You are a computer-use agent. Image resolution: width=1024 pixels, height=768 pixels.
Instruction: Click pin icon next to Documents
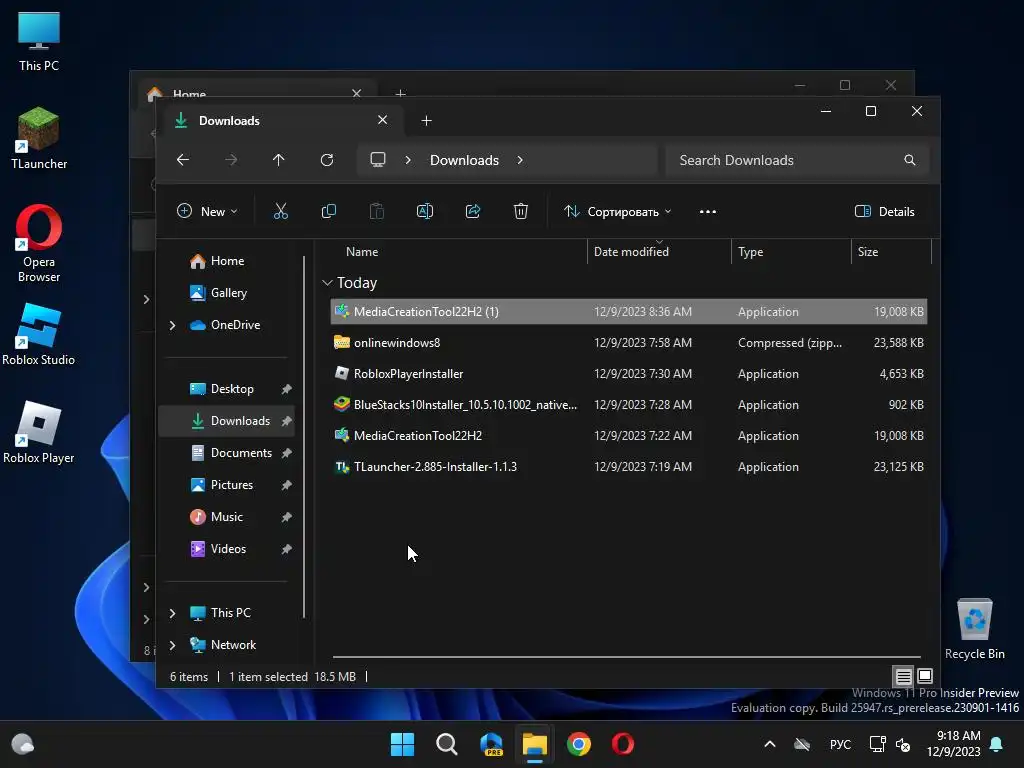[x=286, y=453]
